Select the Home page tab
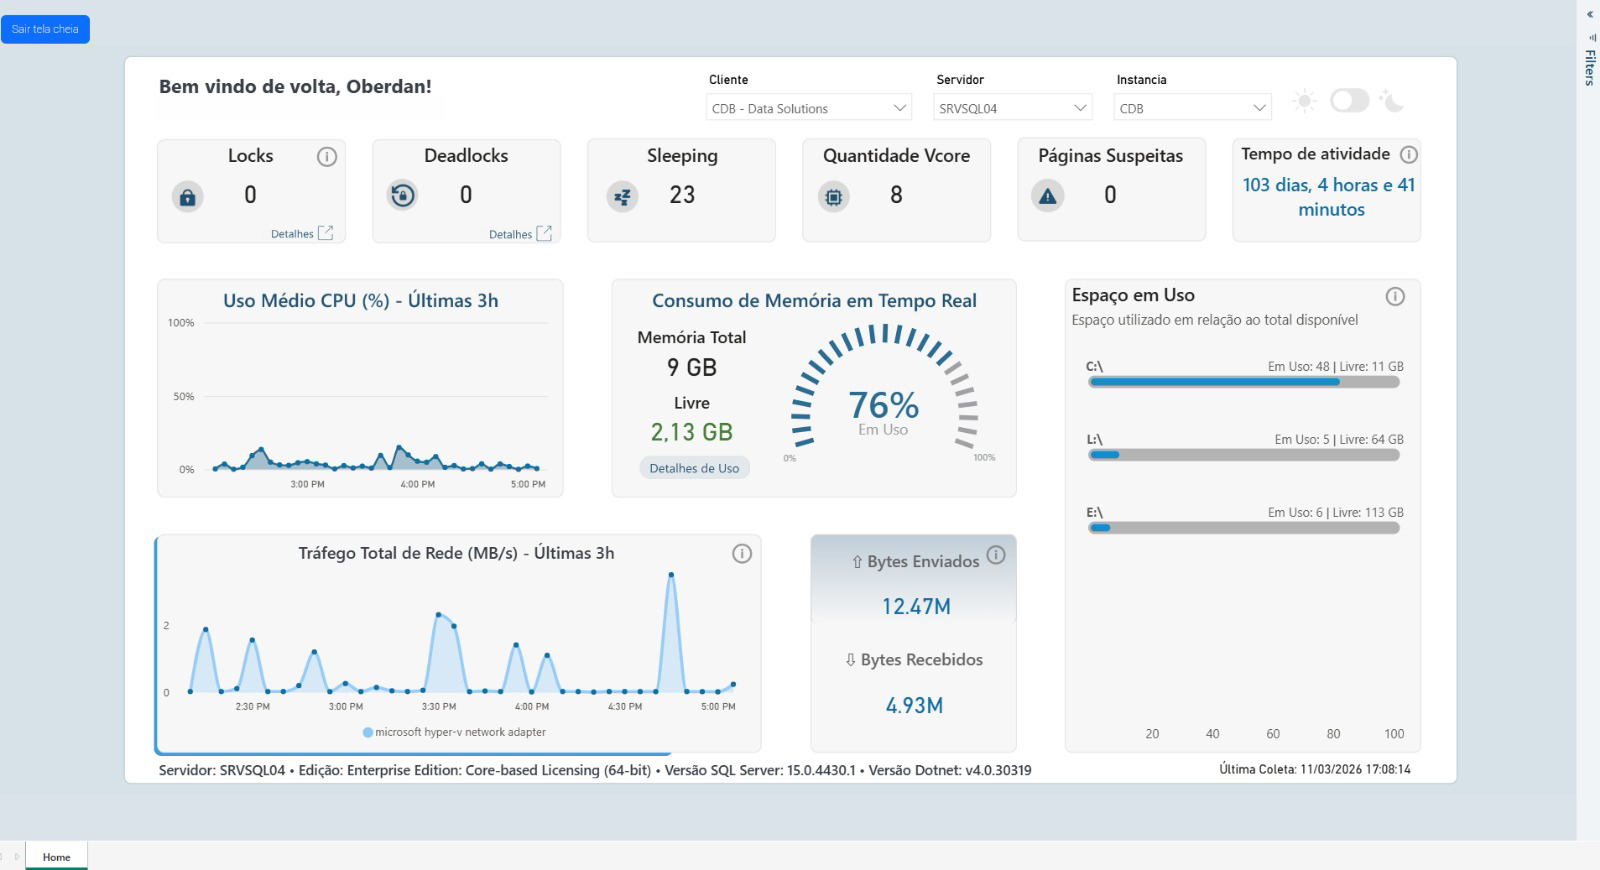This screenshot has width=1600, height=870. [x=57, y=857]
